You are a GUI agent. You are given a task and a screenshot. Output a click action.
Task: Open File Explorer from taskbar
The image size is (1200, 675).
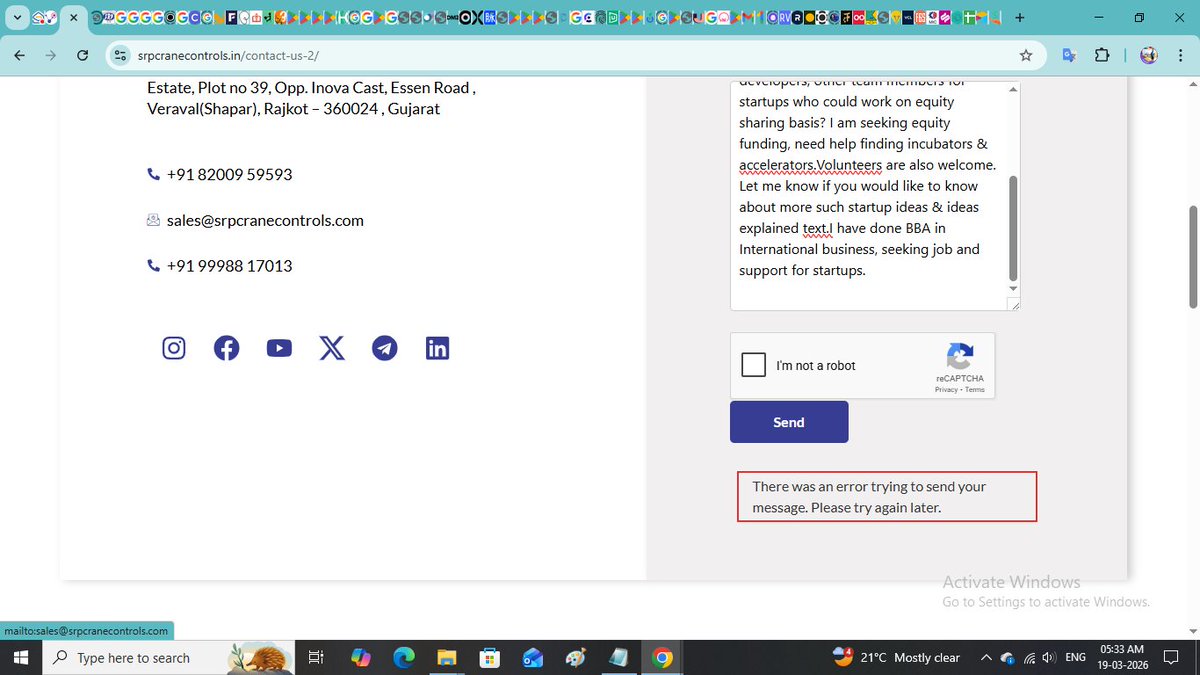(x=447, y=657)
